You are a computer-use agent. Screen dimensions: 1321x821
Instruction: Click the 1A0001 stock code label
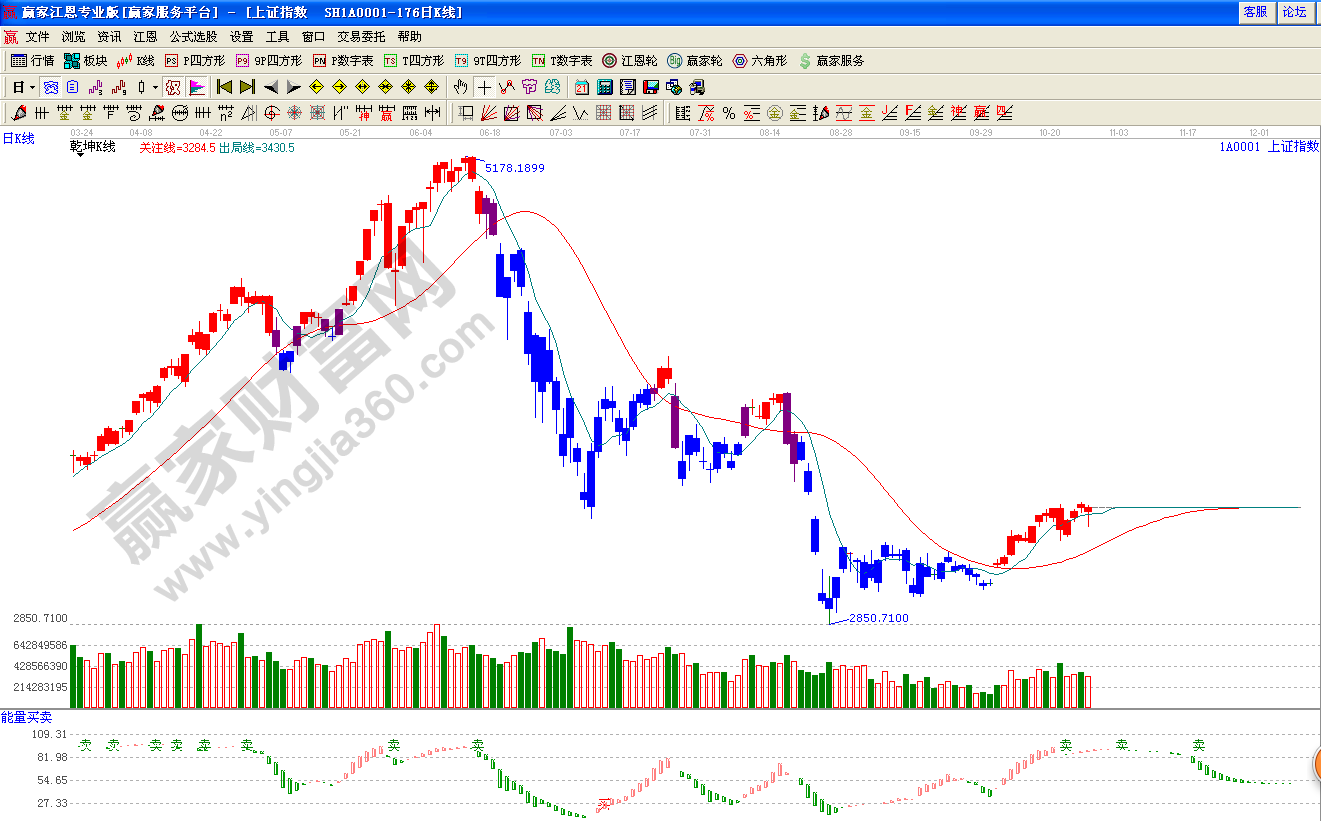tap(1240, 147)
